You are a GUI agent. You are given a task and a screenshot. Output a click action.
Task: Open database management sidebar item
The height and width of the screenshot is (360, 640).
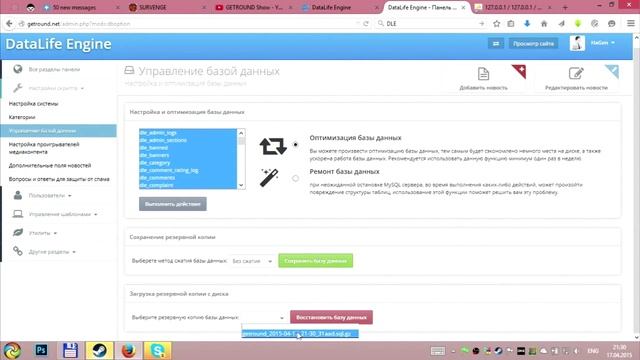click(x=58, y=131)
